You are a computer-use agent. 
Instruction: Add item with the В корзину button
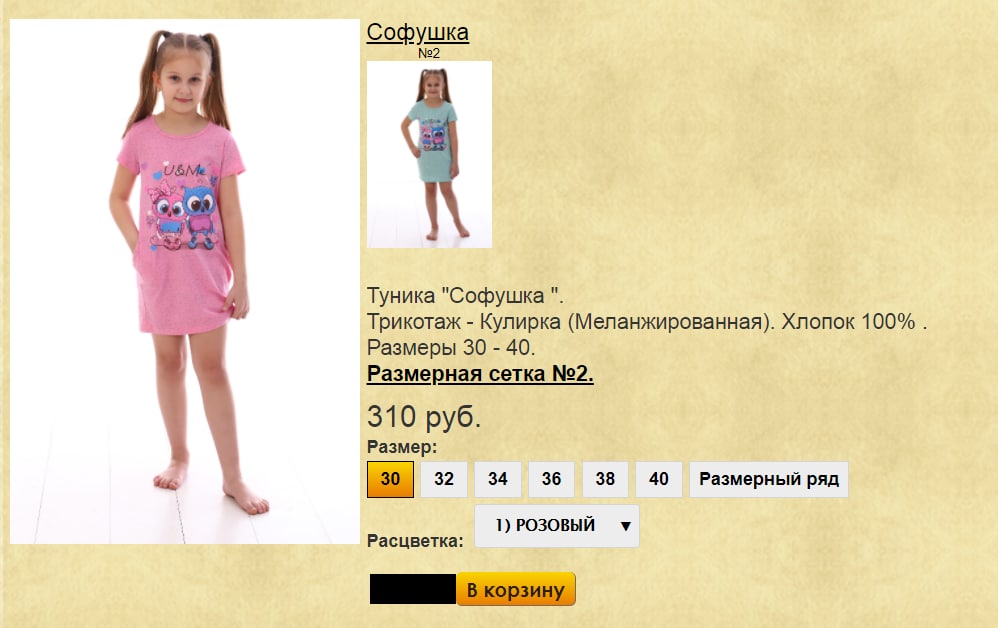point(516,589)
